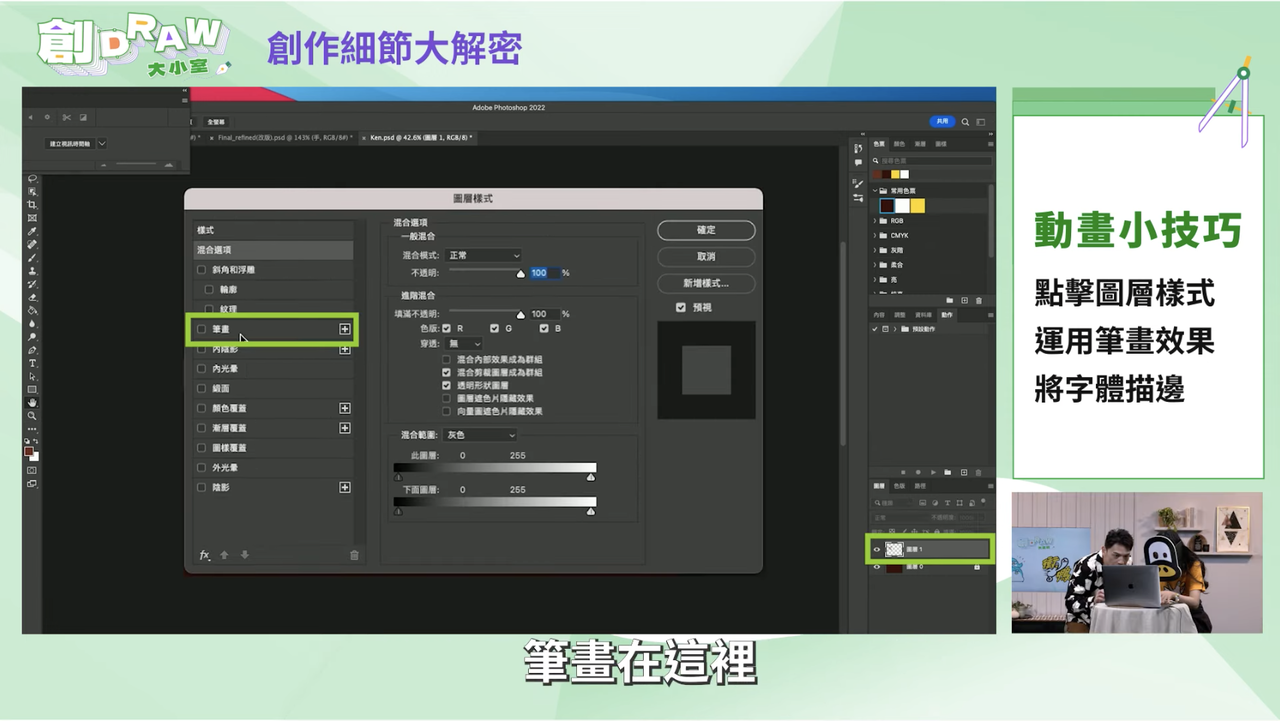Pick the yellow swatch in 常用色票
The image size is (1280, 721).
click(x=917, y=206)
